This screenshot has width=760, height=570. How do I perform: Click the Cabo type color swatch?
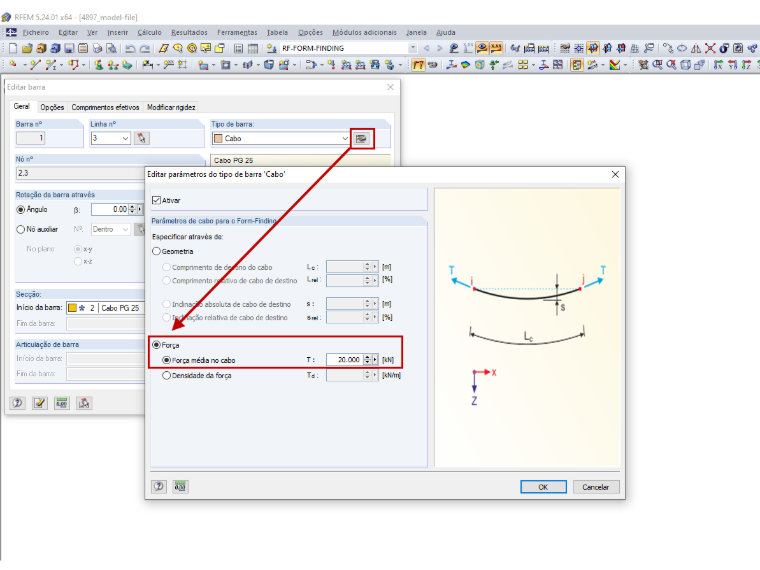(x=218, y=139)
